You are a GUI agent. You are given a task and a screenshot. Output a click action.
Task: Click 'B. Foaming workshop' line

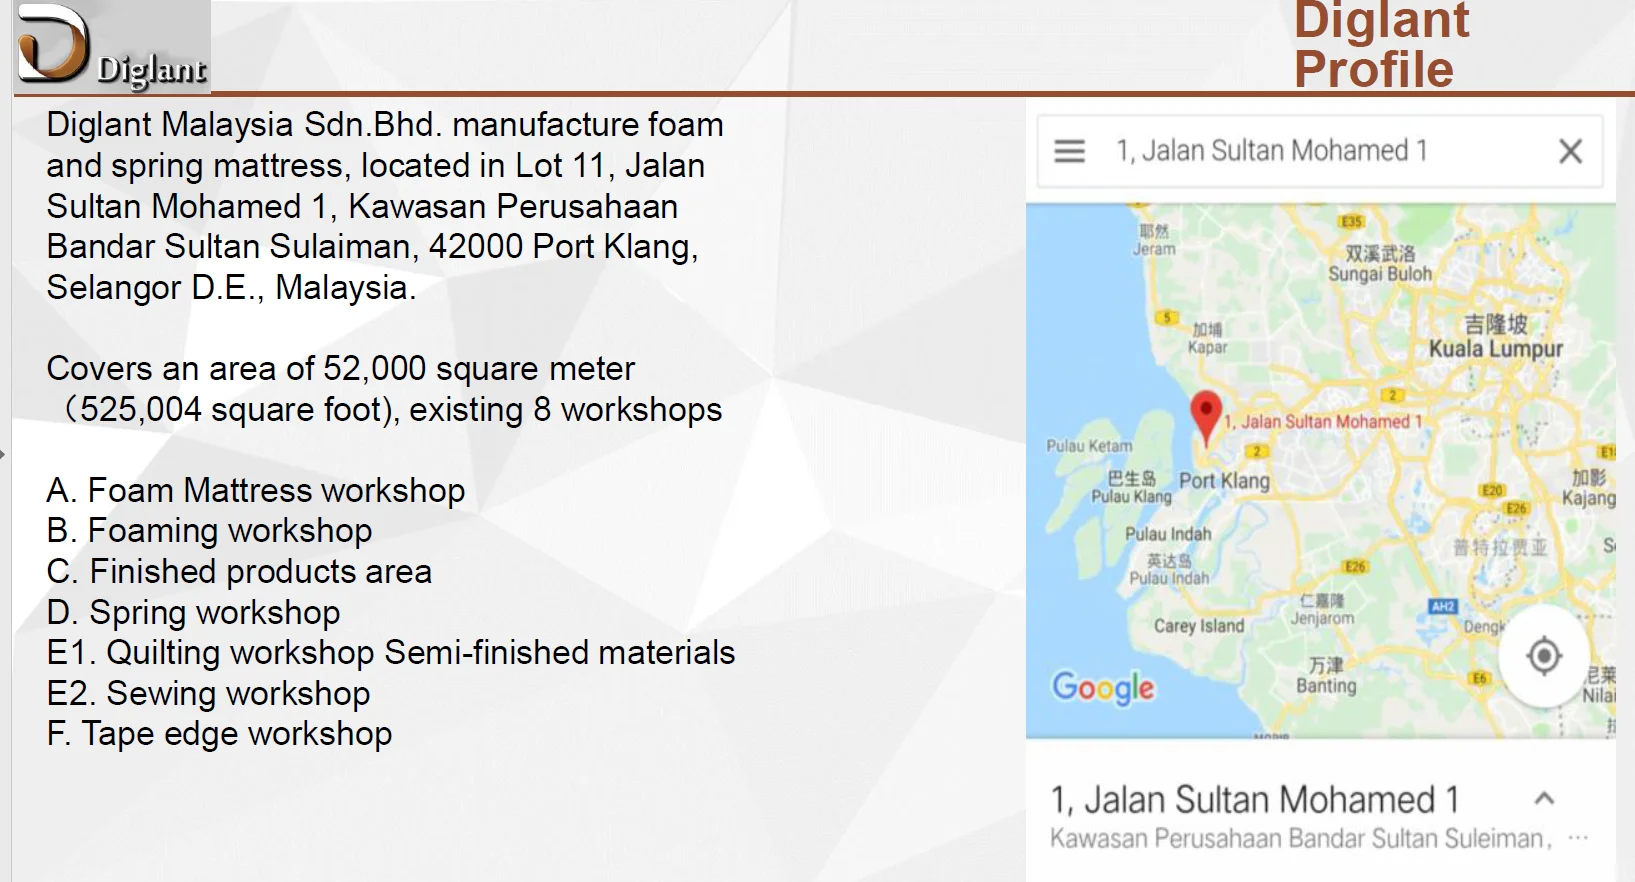click(209, 531)
